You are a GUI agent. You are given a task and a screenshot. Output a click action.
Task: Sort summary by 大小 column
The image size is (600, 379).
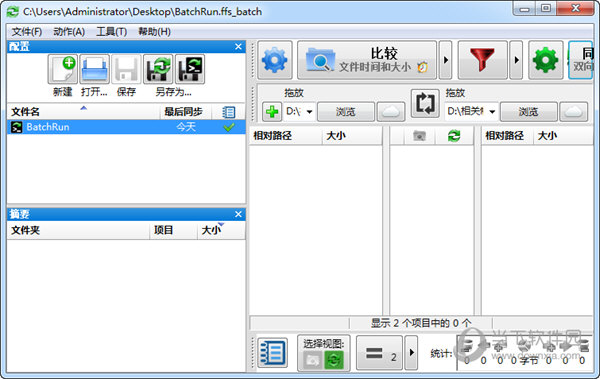221,230
